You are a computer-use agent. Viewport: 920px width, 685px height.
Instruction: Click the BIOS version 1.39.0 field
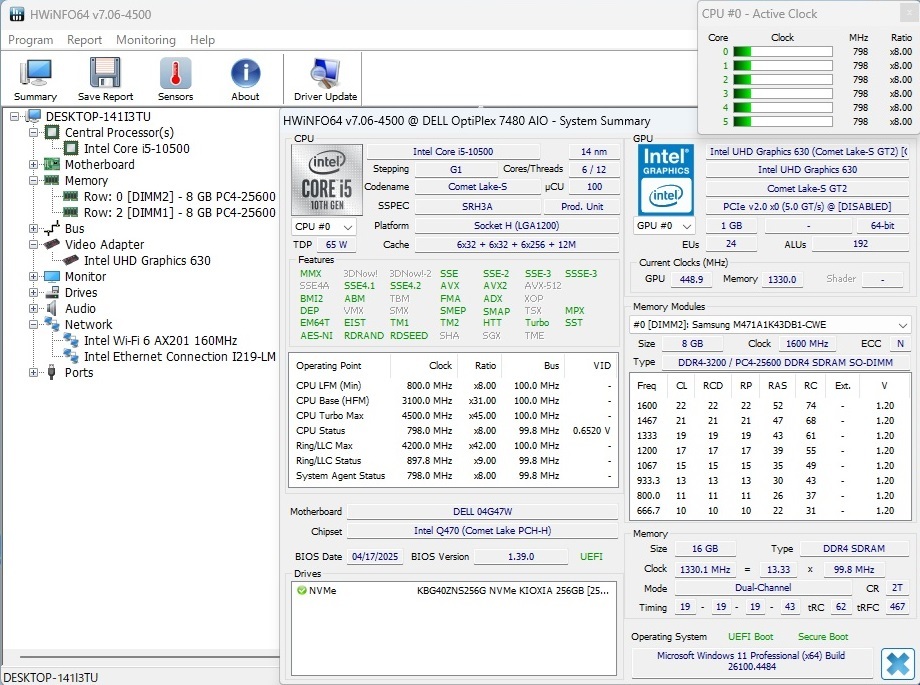[521, 556]
